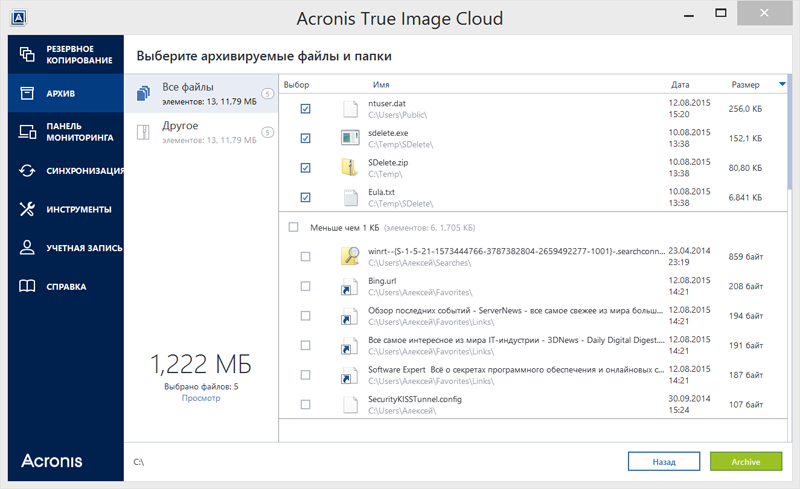Screen dimensions: 800x489
Task: Click the ntuser.dat file name
Action: (387, 104)
